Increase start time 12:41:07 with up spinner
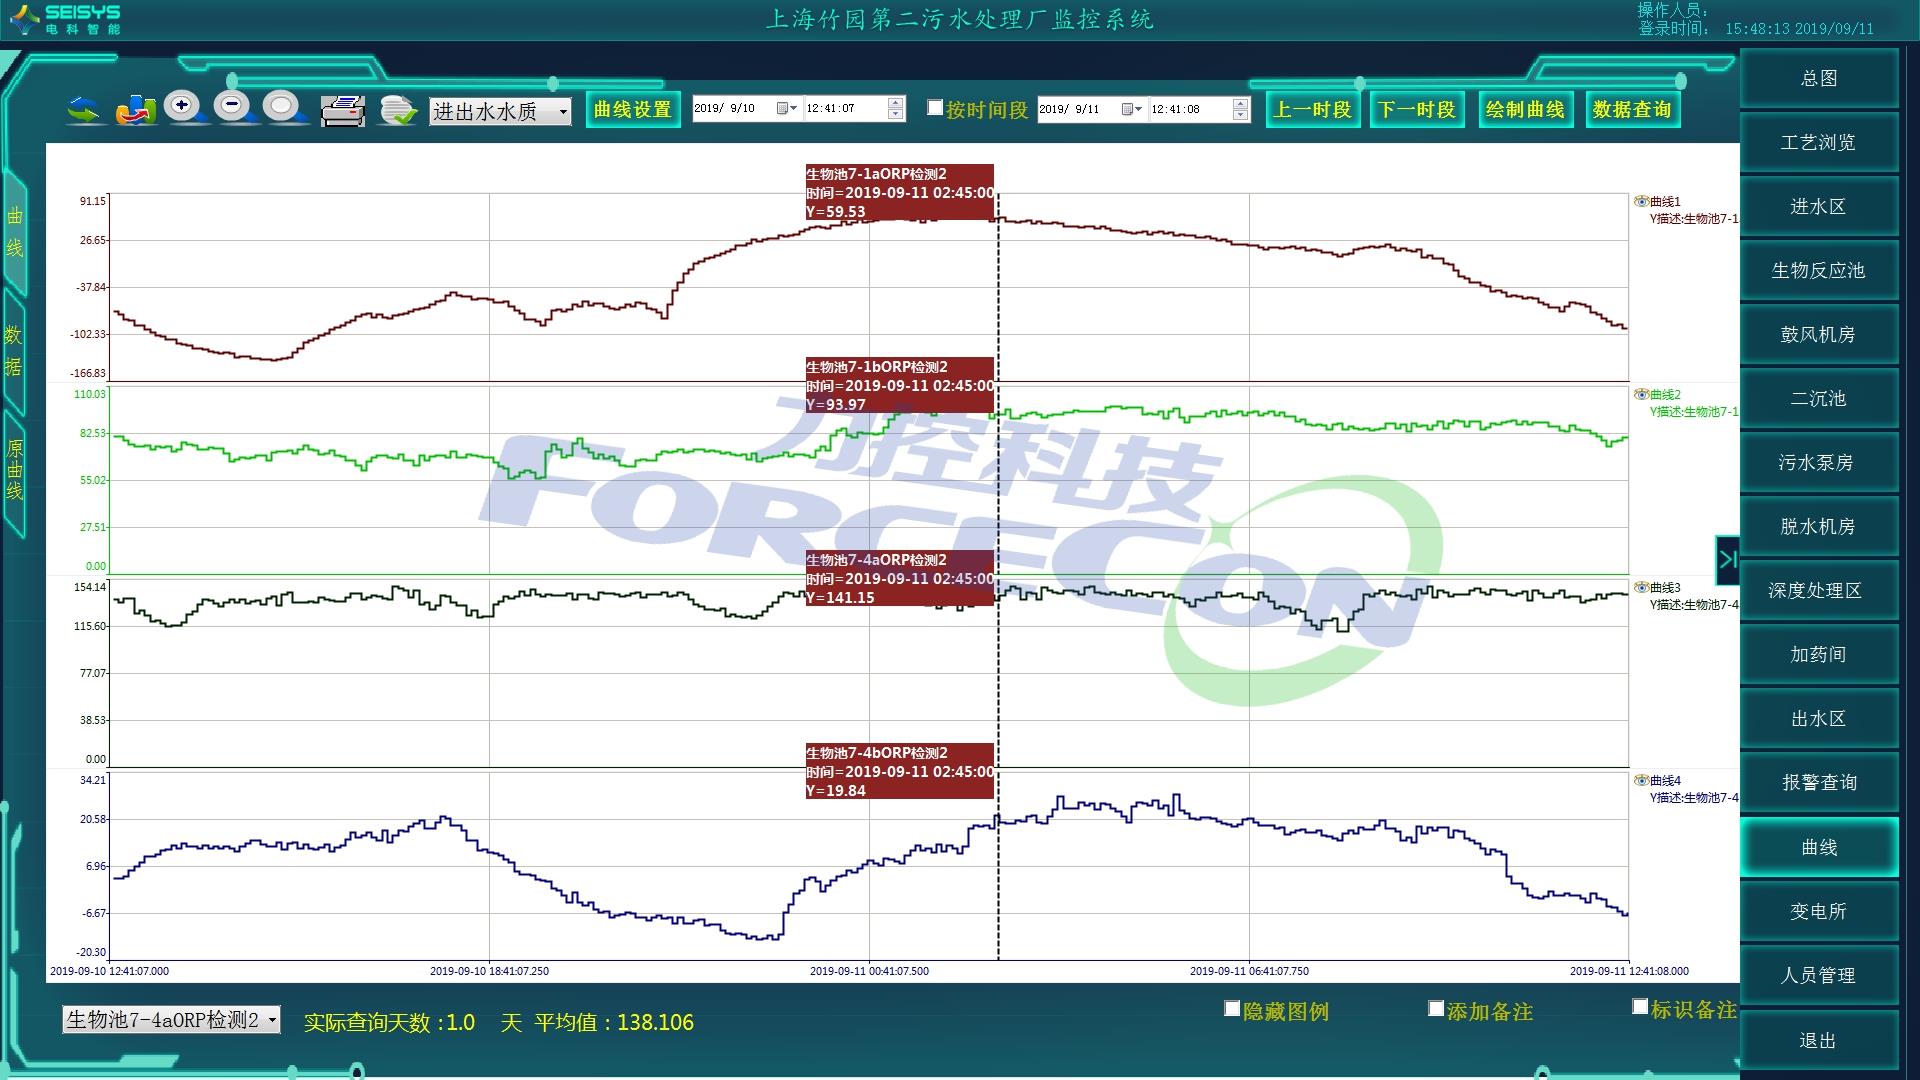The width and height of the screenshot is (1920, 1080). [x=896, y=103]
